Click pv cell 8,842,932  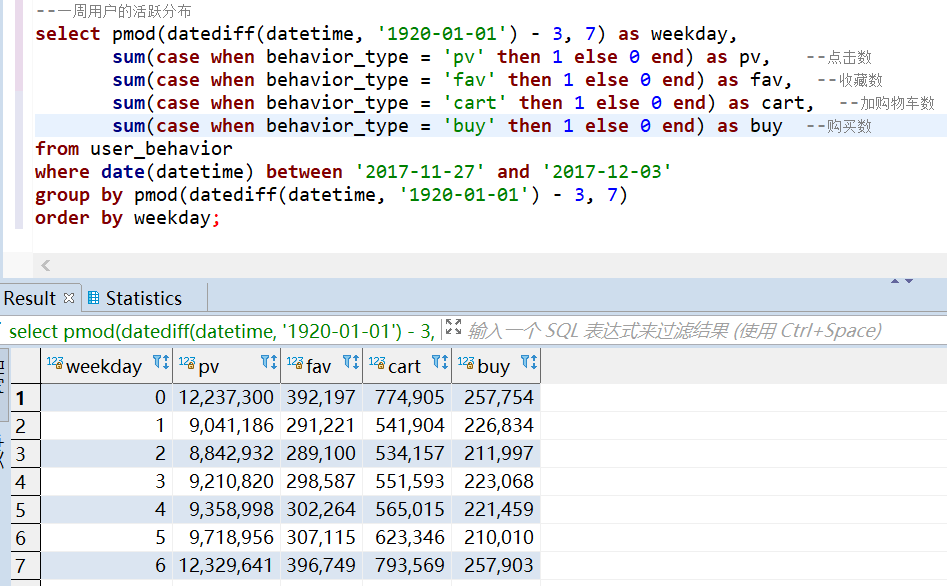(226, 453)
